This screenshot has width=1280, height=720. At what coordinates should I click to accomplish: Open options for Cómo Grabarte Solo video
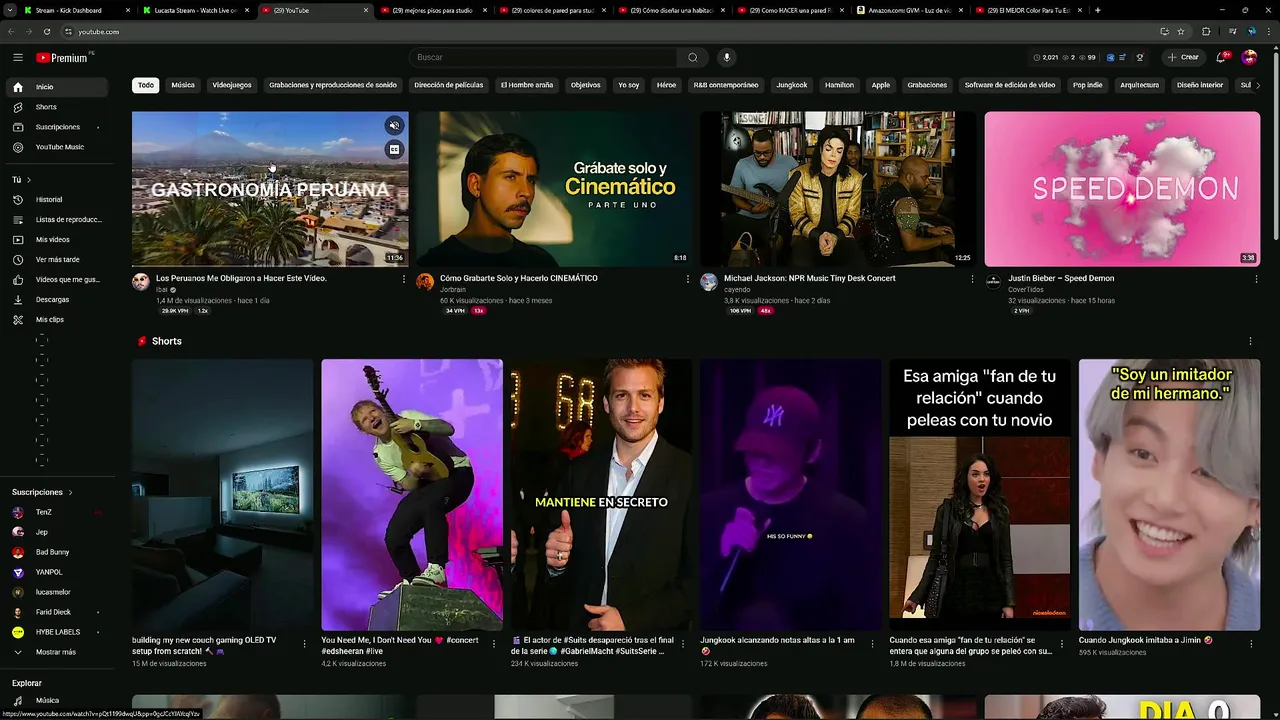(688, 279)
